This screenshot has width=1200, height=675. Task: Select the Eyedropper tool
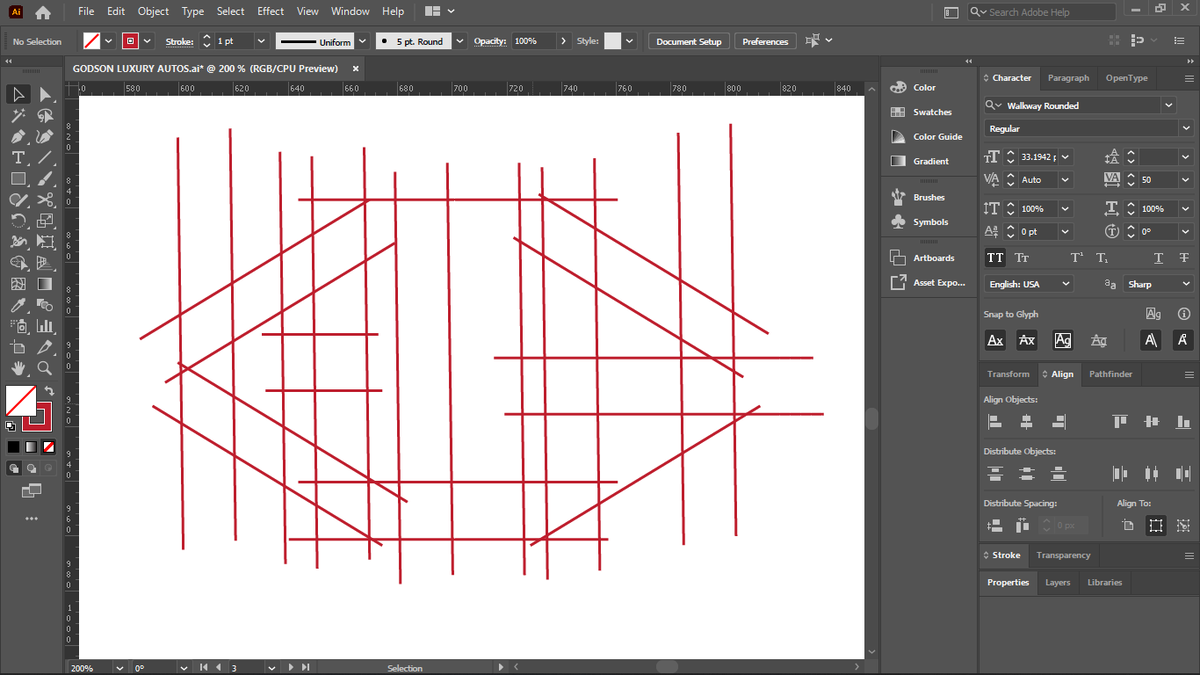[x=18, y=305]
